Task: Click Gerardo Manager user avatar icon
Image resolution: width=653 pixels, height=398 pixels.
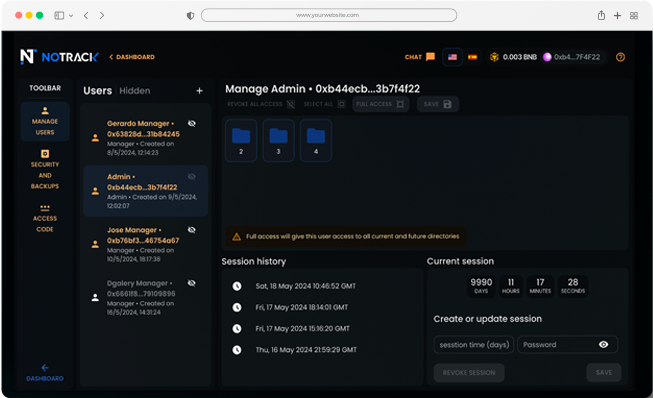Action: click(x=95, y=138)
